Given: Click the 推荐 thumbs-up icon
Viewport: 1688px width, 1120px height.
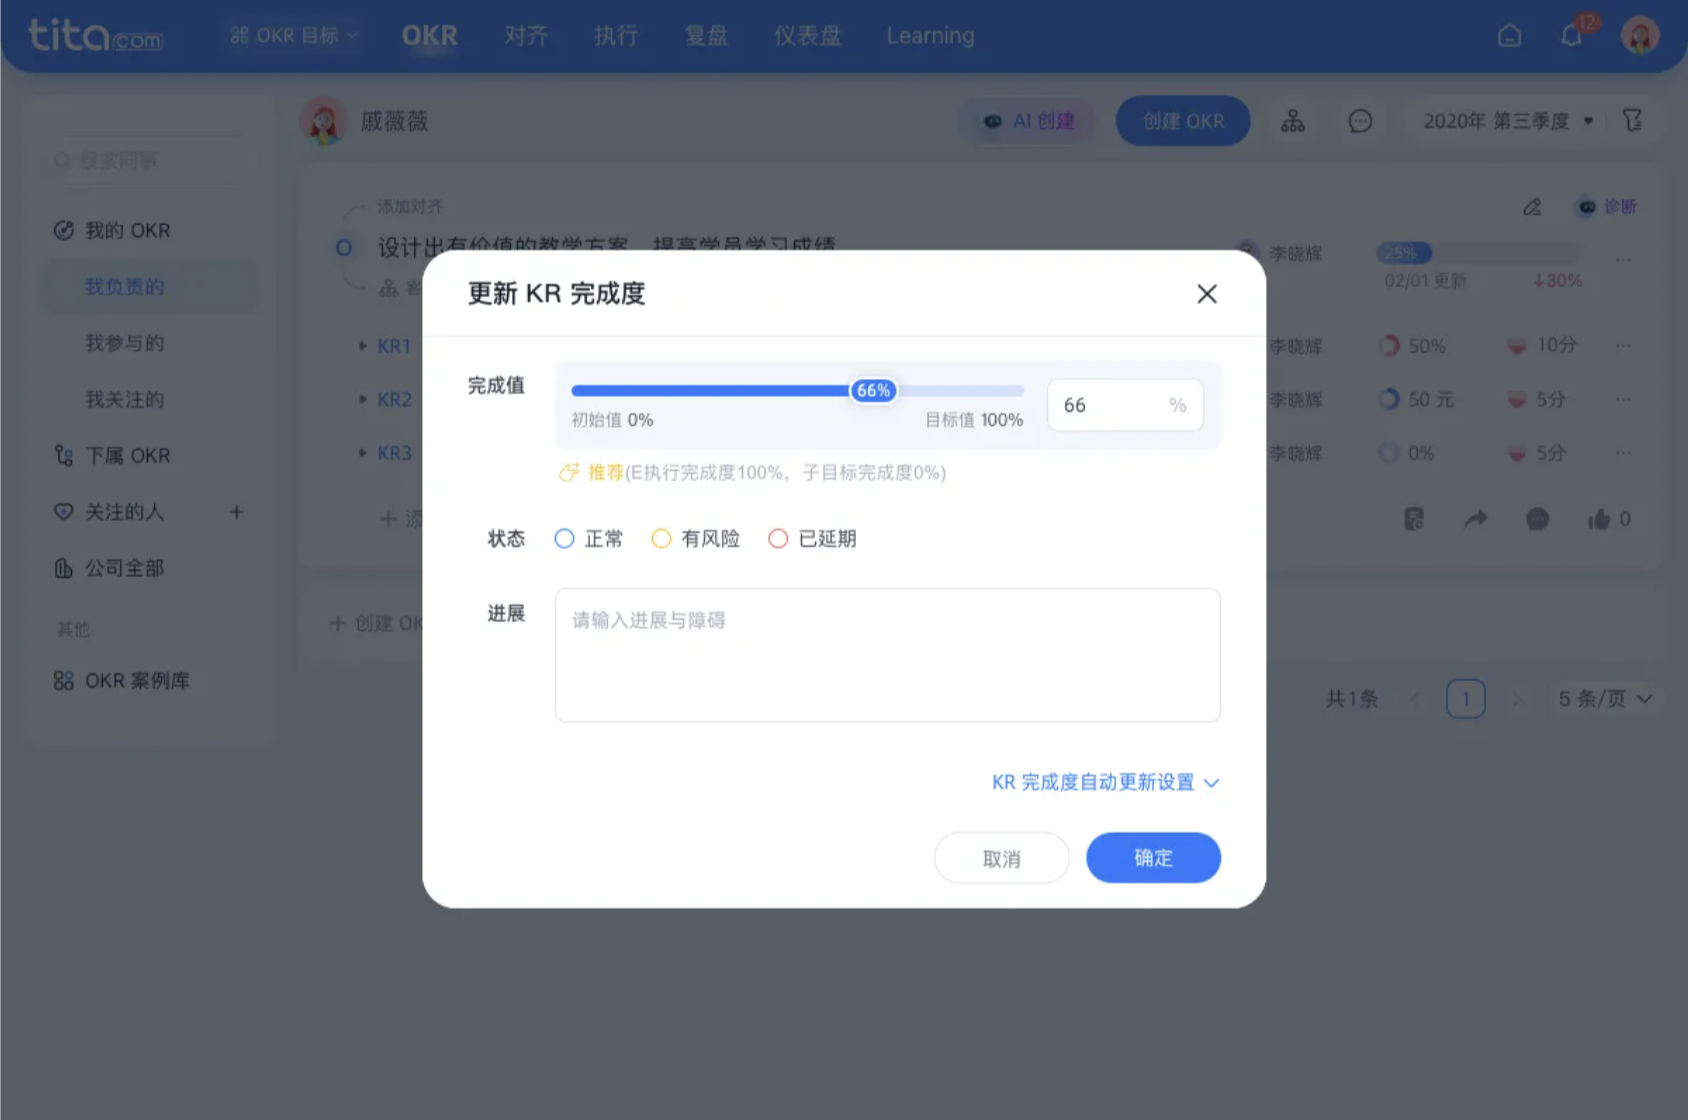Looking at the screenshot, I should pos(569,472).
